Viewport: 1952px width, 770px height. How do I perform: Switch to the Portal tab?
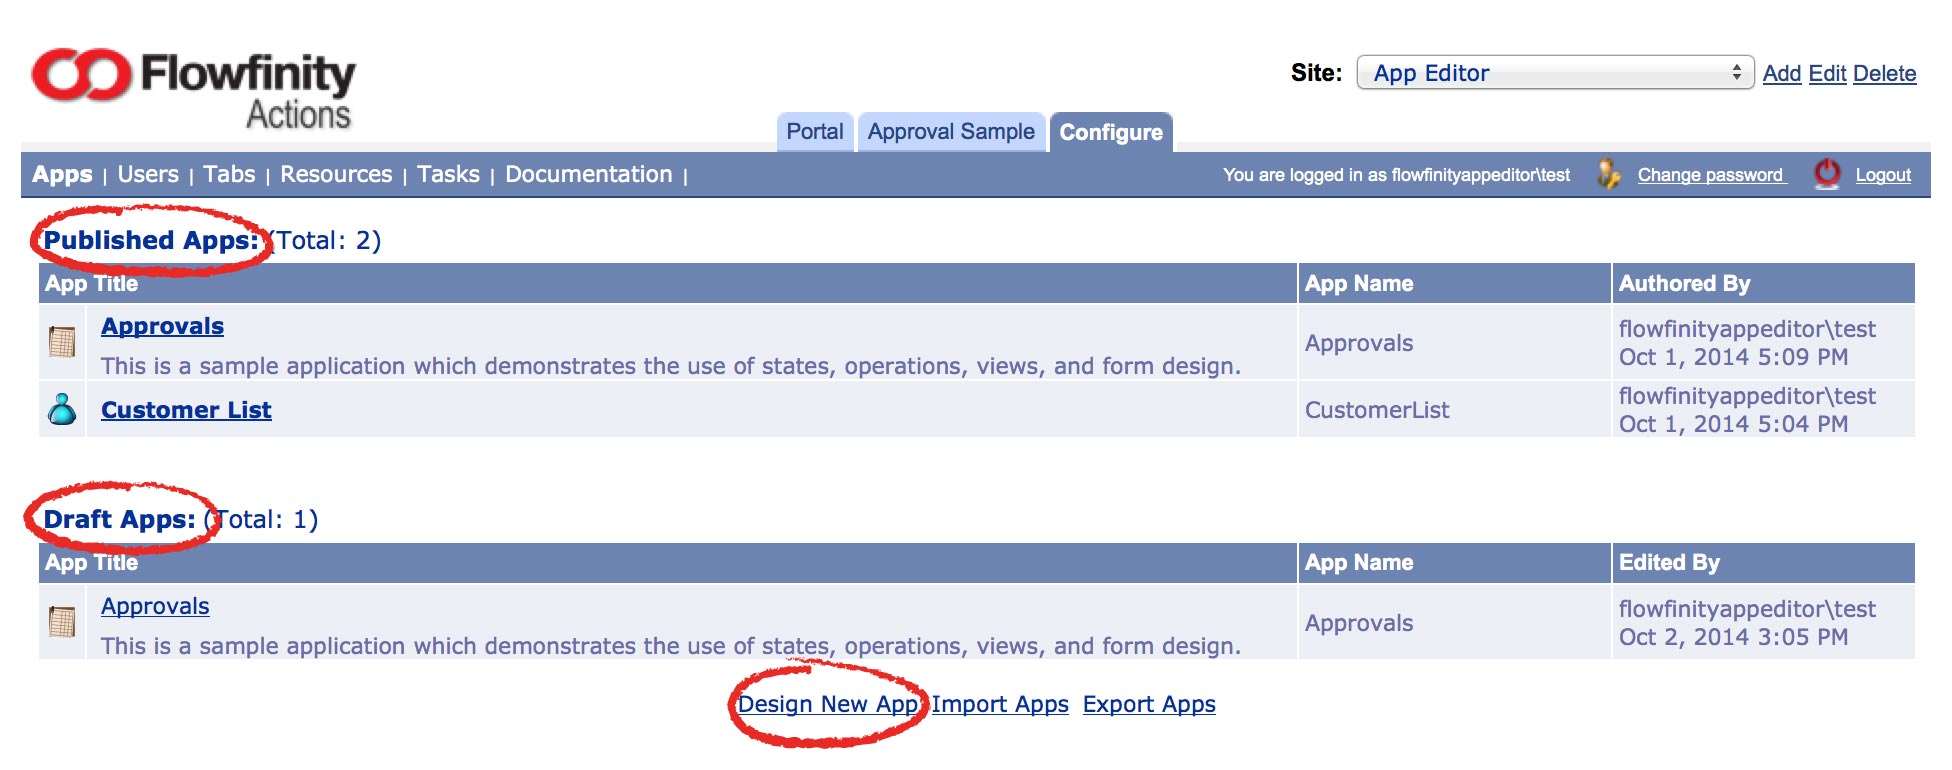815,132
